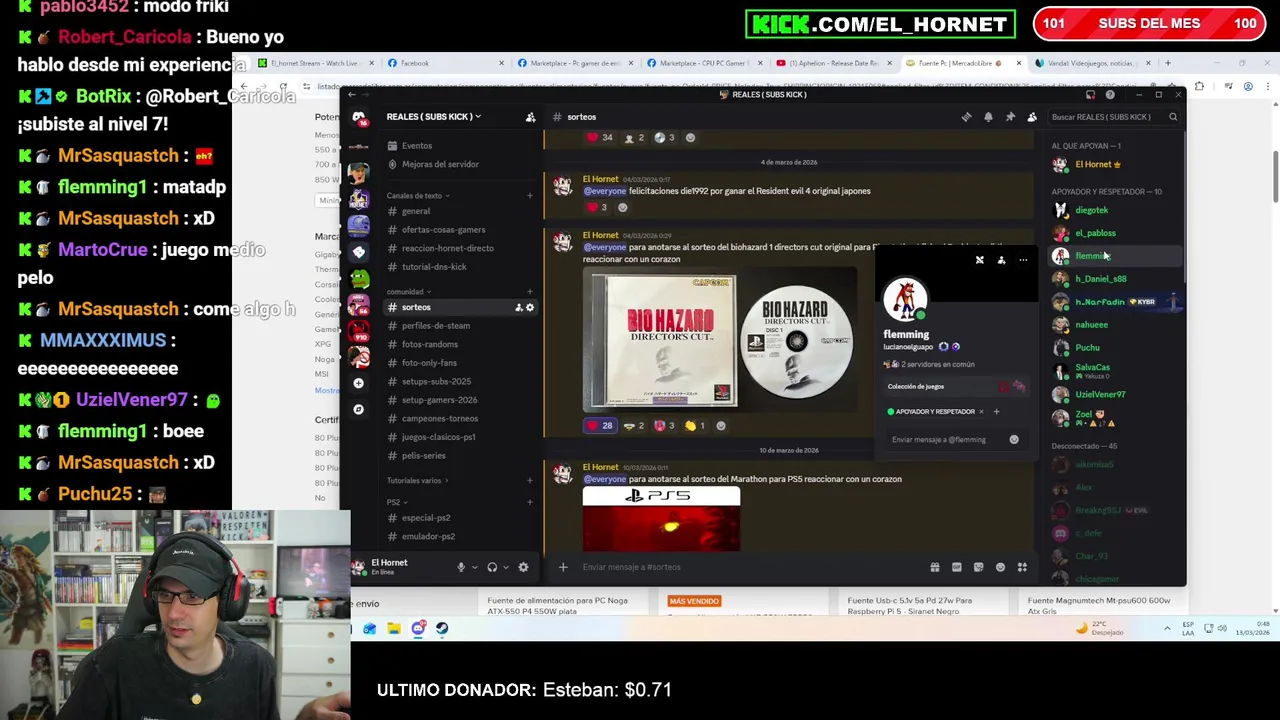Show hidden system tray icons chevron
The height and width of the screenshot is (720, 1280).
[x=1167, y=628]
